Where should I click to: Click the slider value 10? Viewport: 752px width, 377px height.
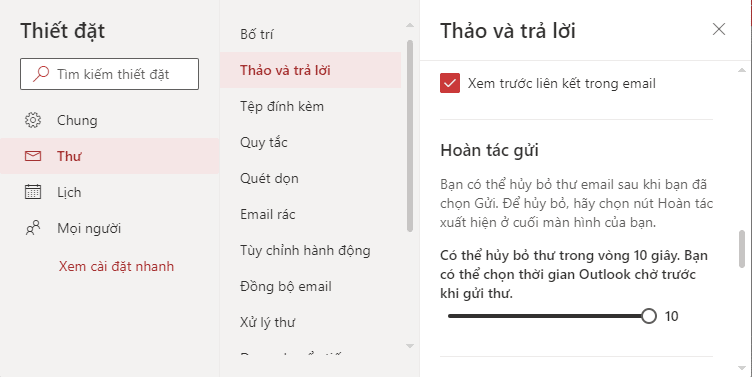click(x=671, y=317)
